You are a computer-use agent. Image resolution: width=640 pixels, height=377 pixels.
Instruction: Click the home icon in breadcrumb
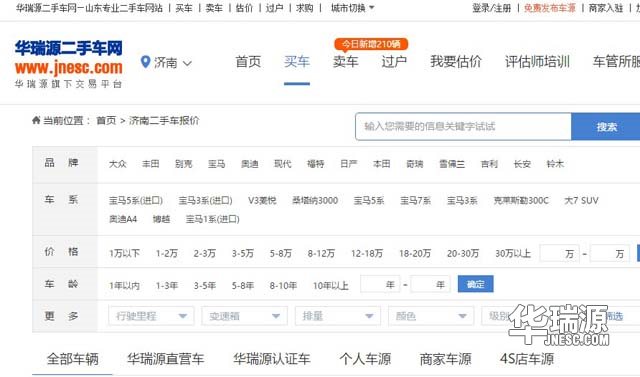[36, 120]
